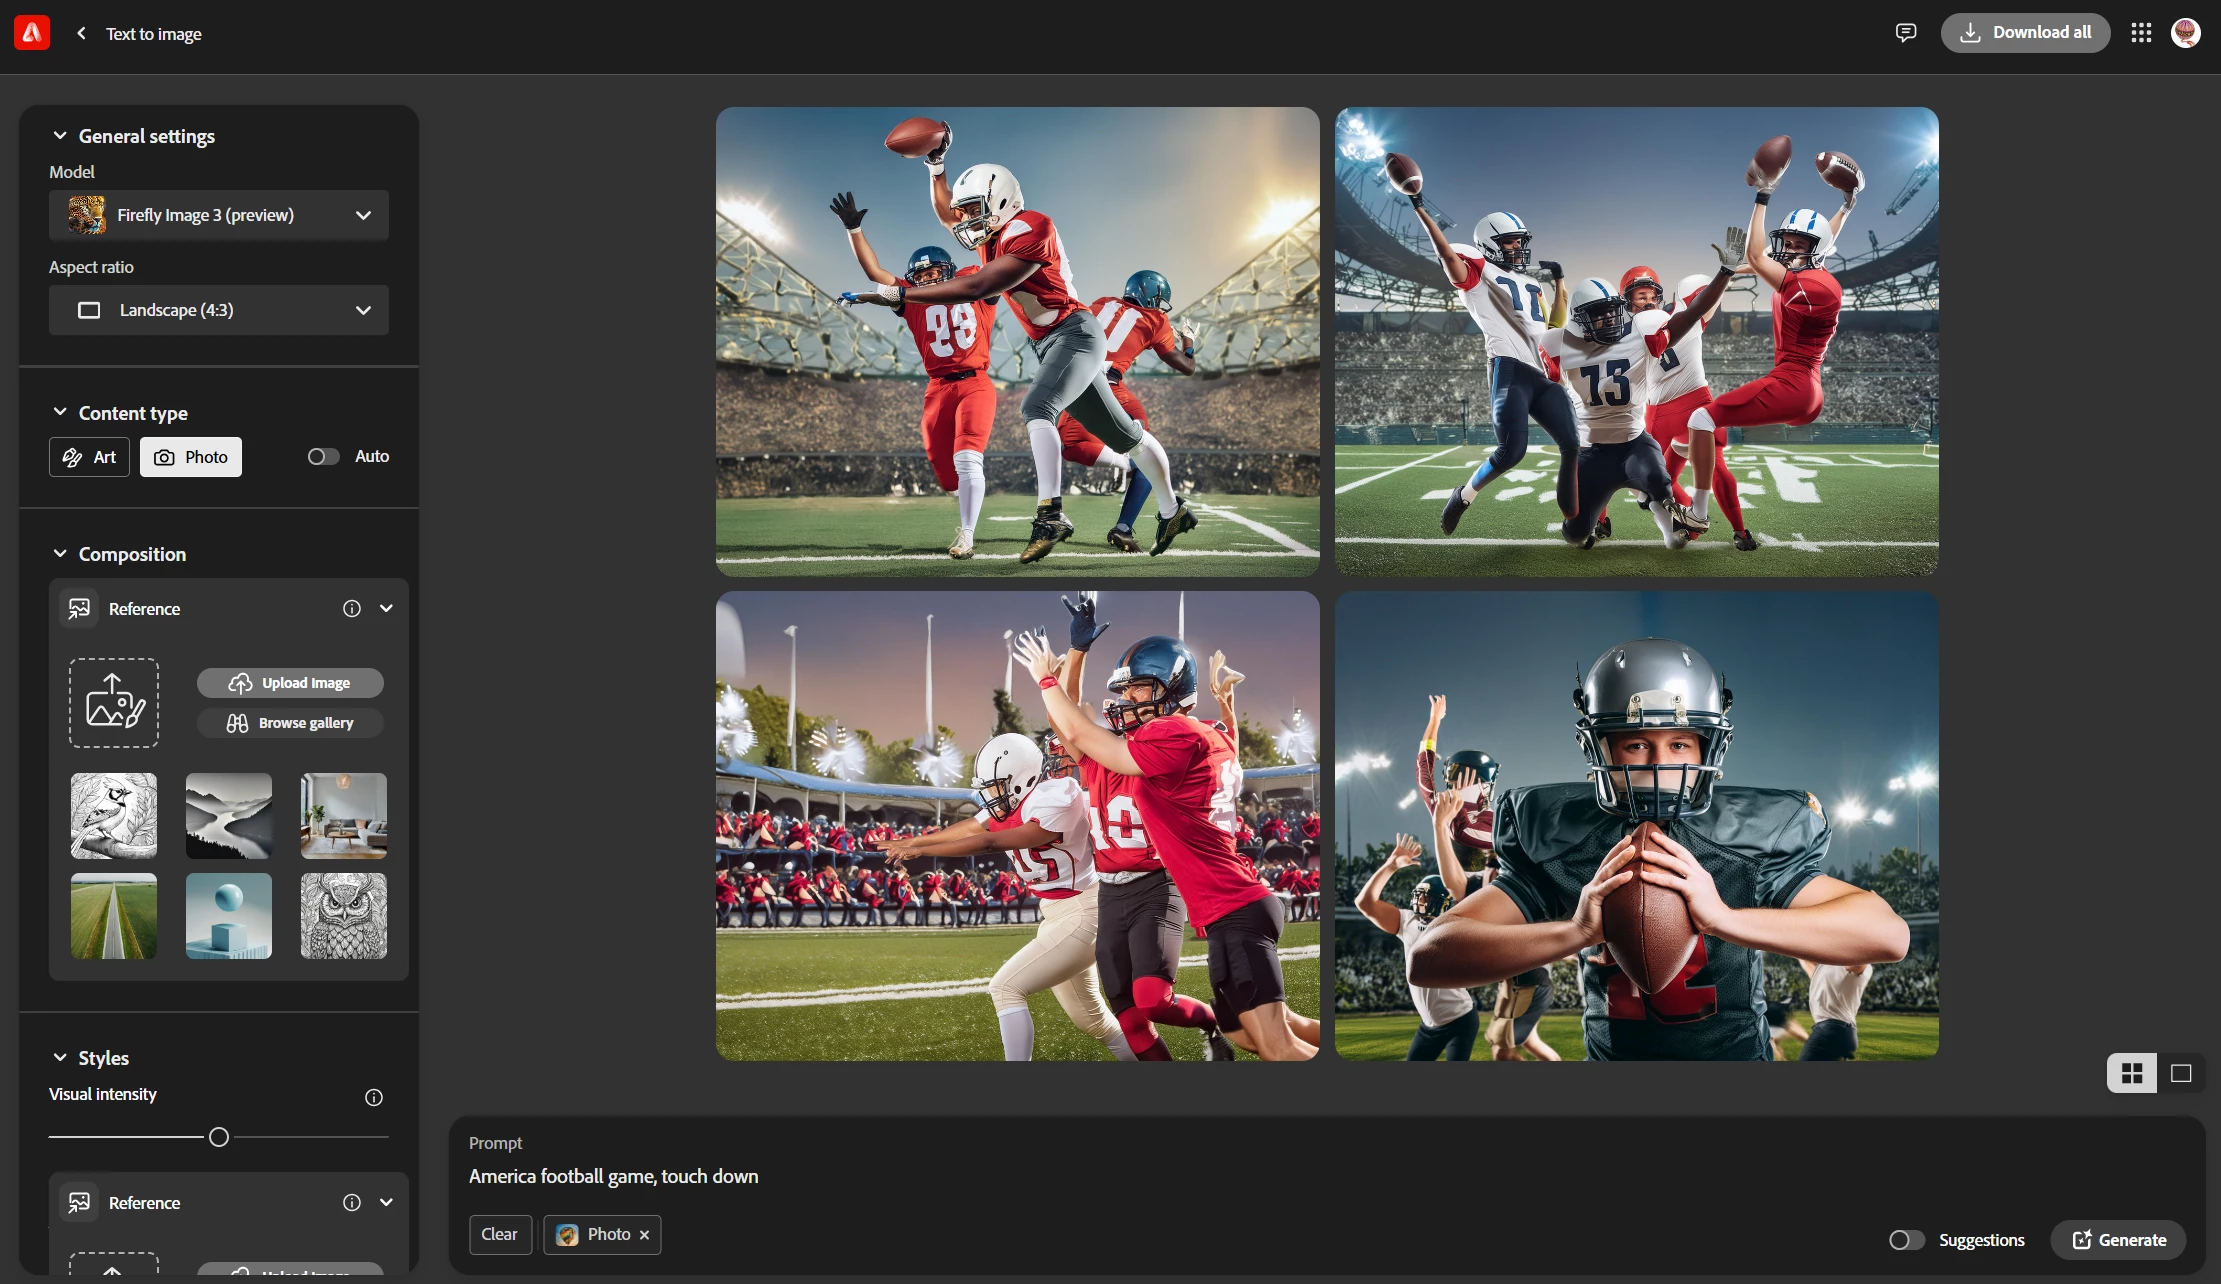
Task: Click the Visual intensity slider handle
Action: coord(219,1137)
